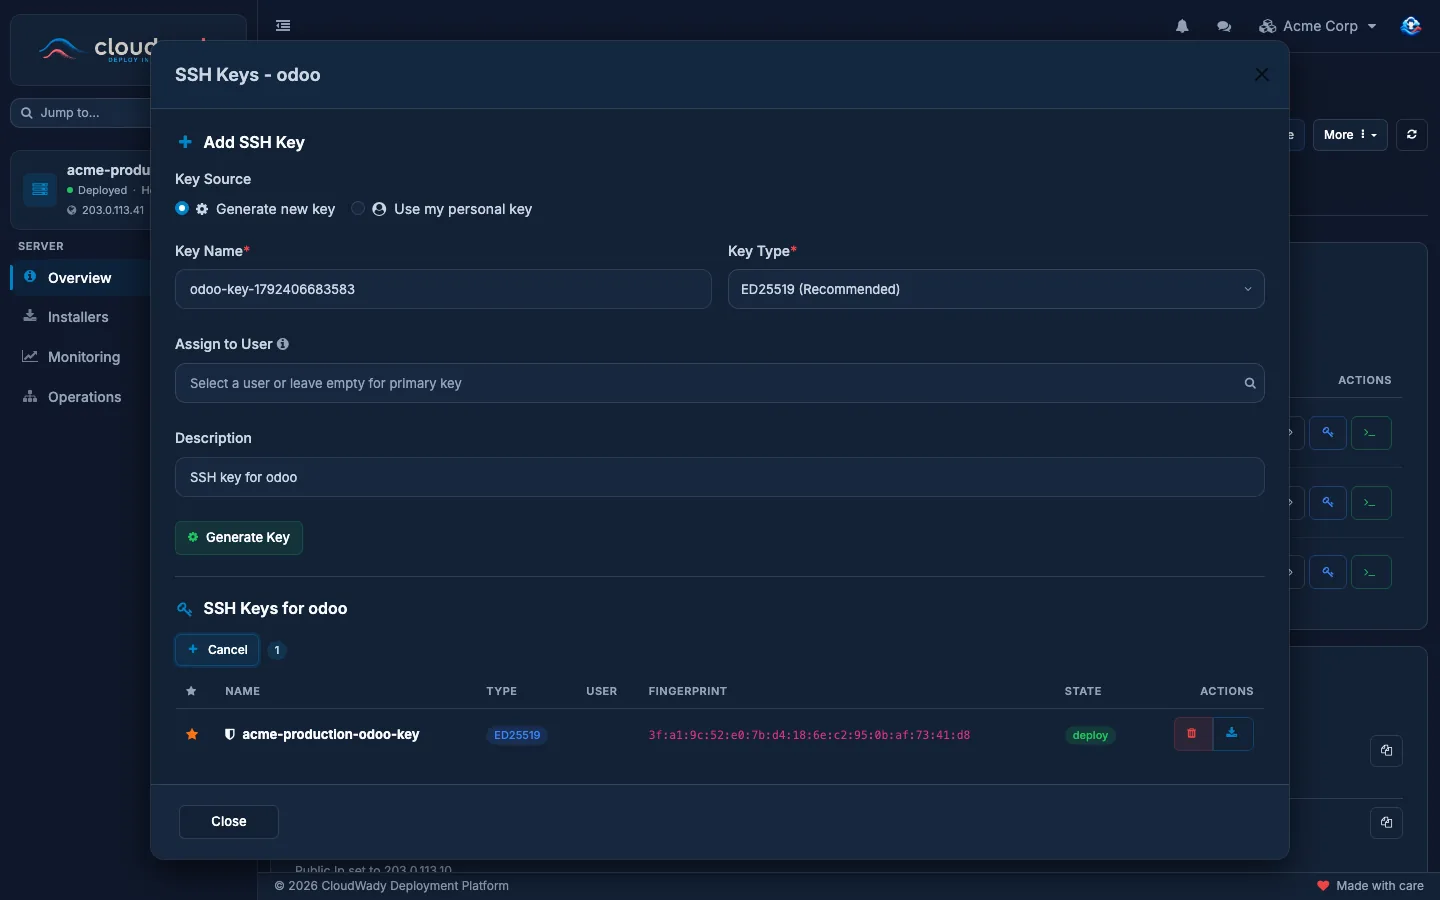
Task: Download the acme-production-odoo-key SSH key
Action: [1232, 734]
